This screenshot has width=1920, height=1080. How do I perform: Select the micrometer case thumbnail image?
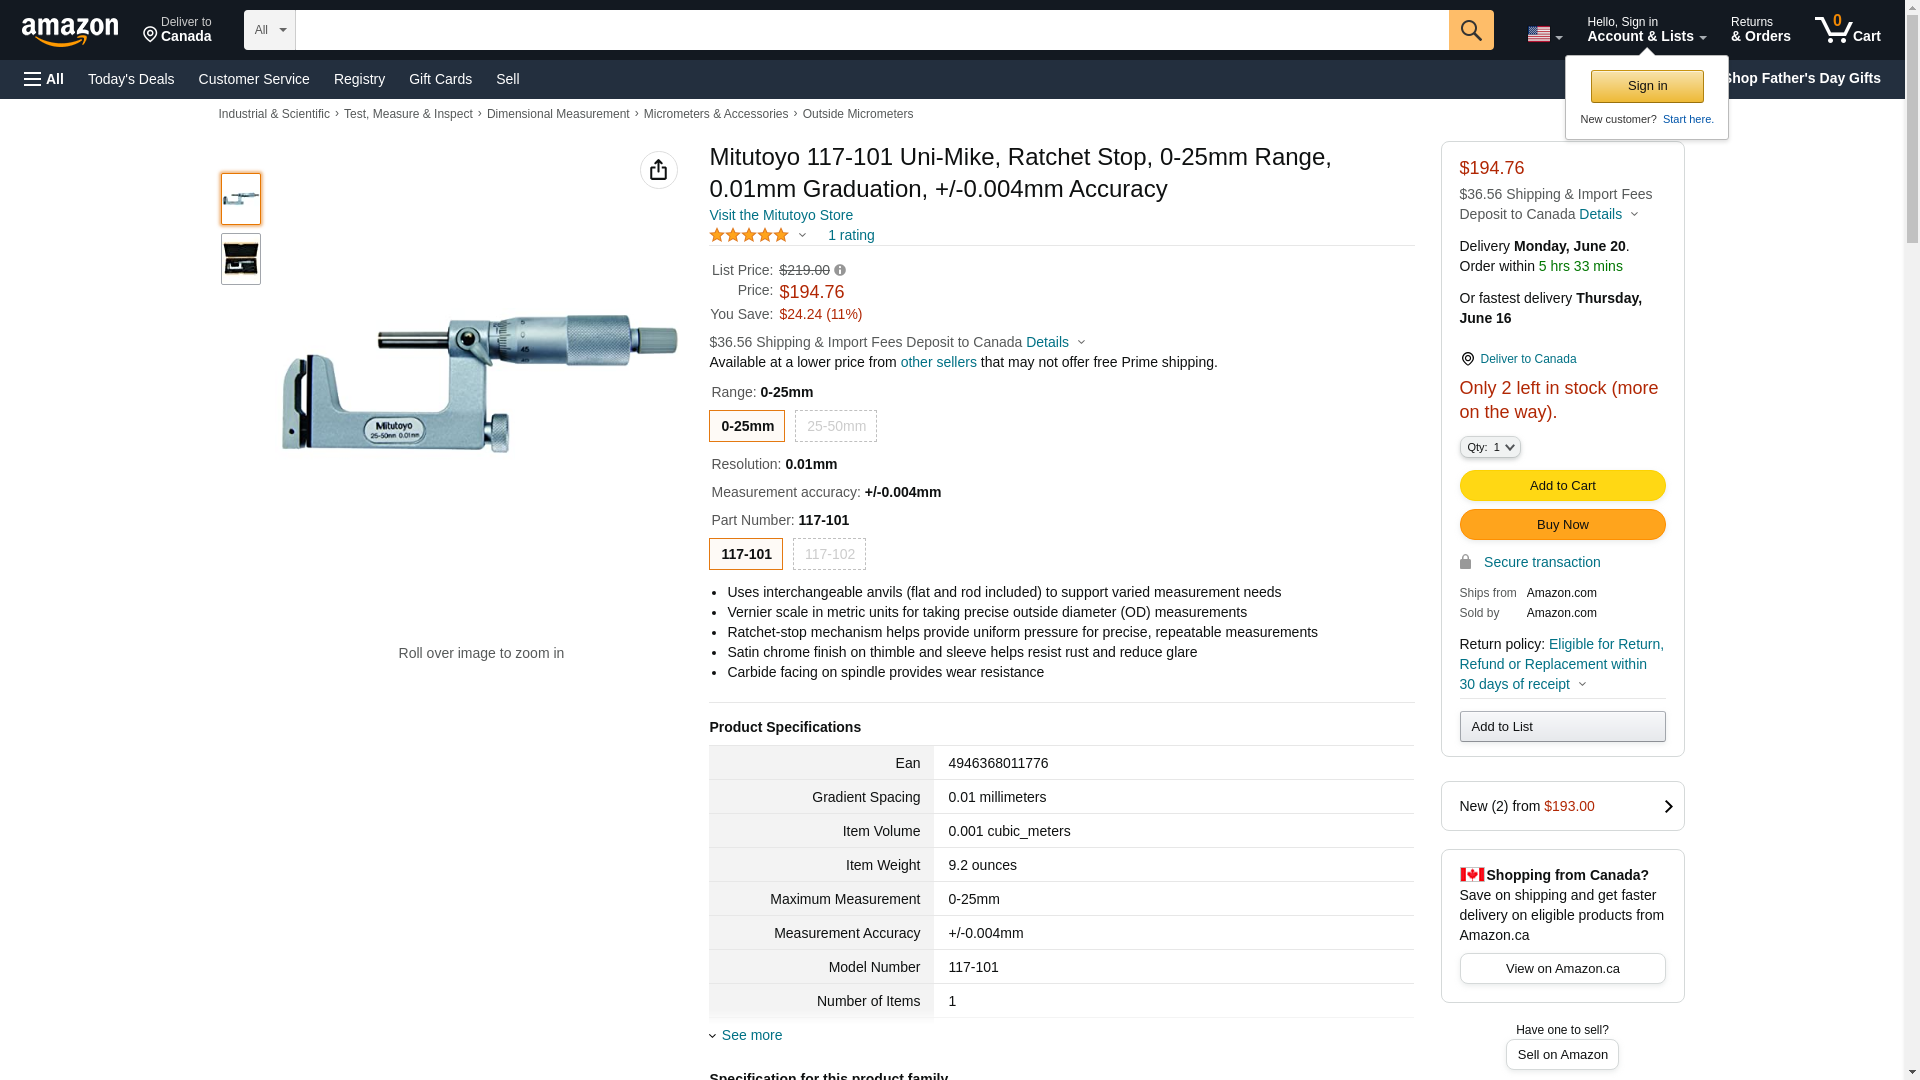pos(241,259)
